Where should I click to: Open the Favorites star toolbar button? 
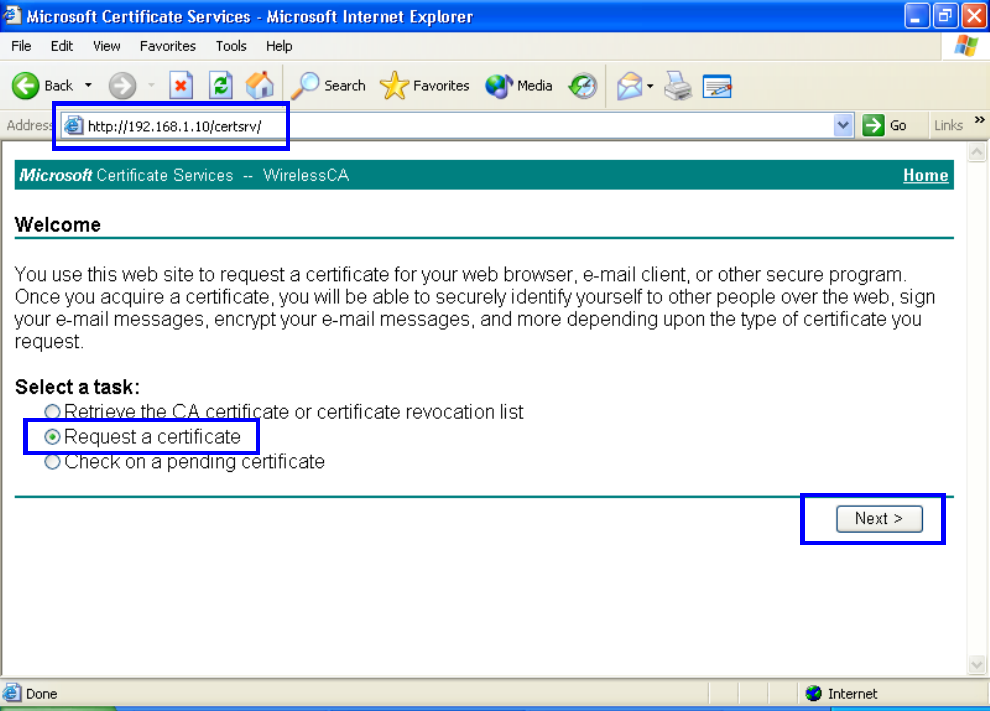424,85
